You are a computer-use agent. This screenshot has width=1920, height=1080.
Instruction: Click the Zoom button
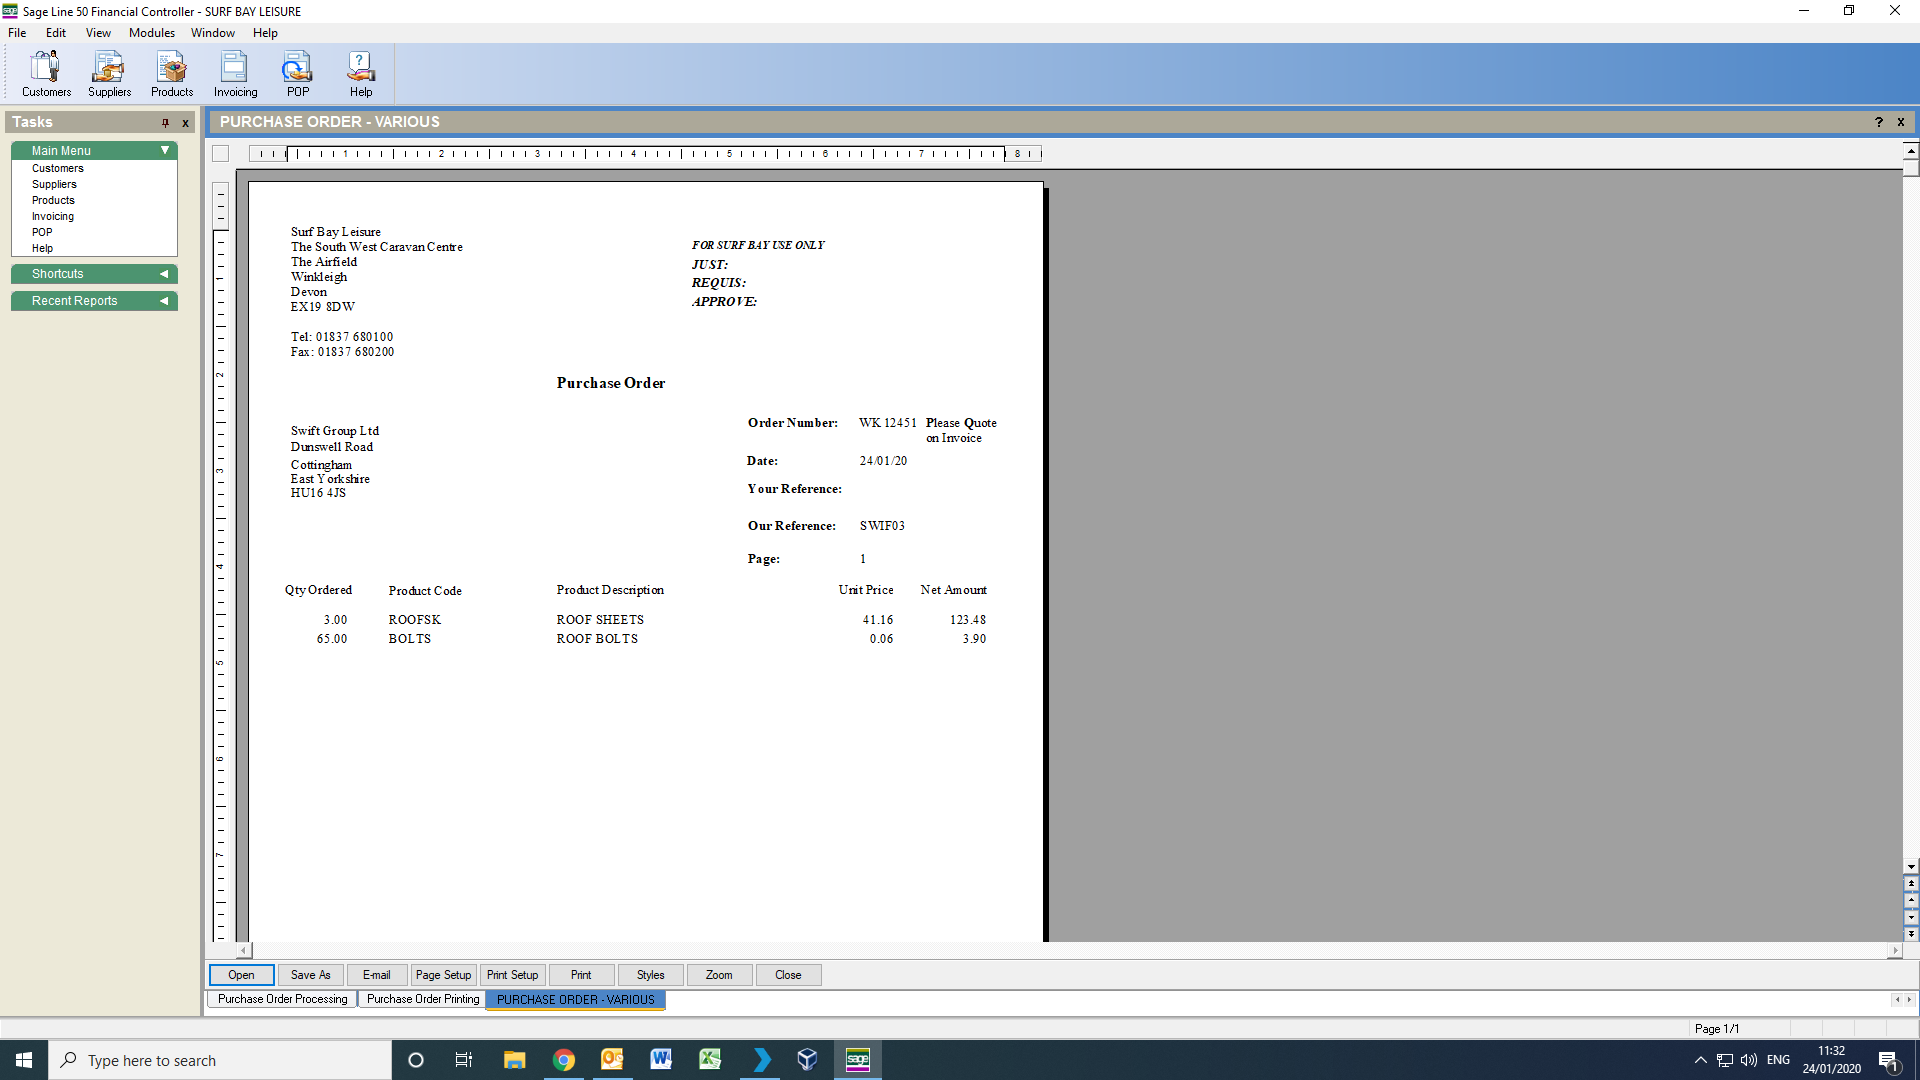click(x=719, y=975)
